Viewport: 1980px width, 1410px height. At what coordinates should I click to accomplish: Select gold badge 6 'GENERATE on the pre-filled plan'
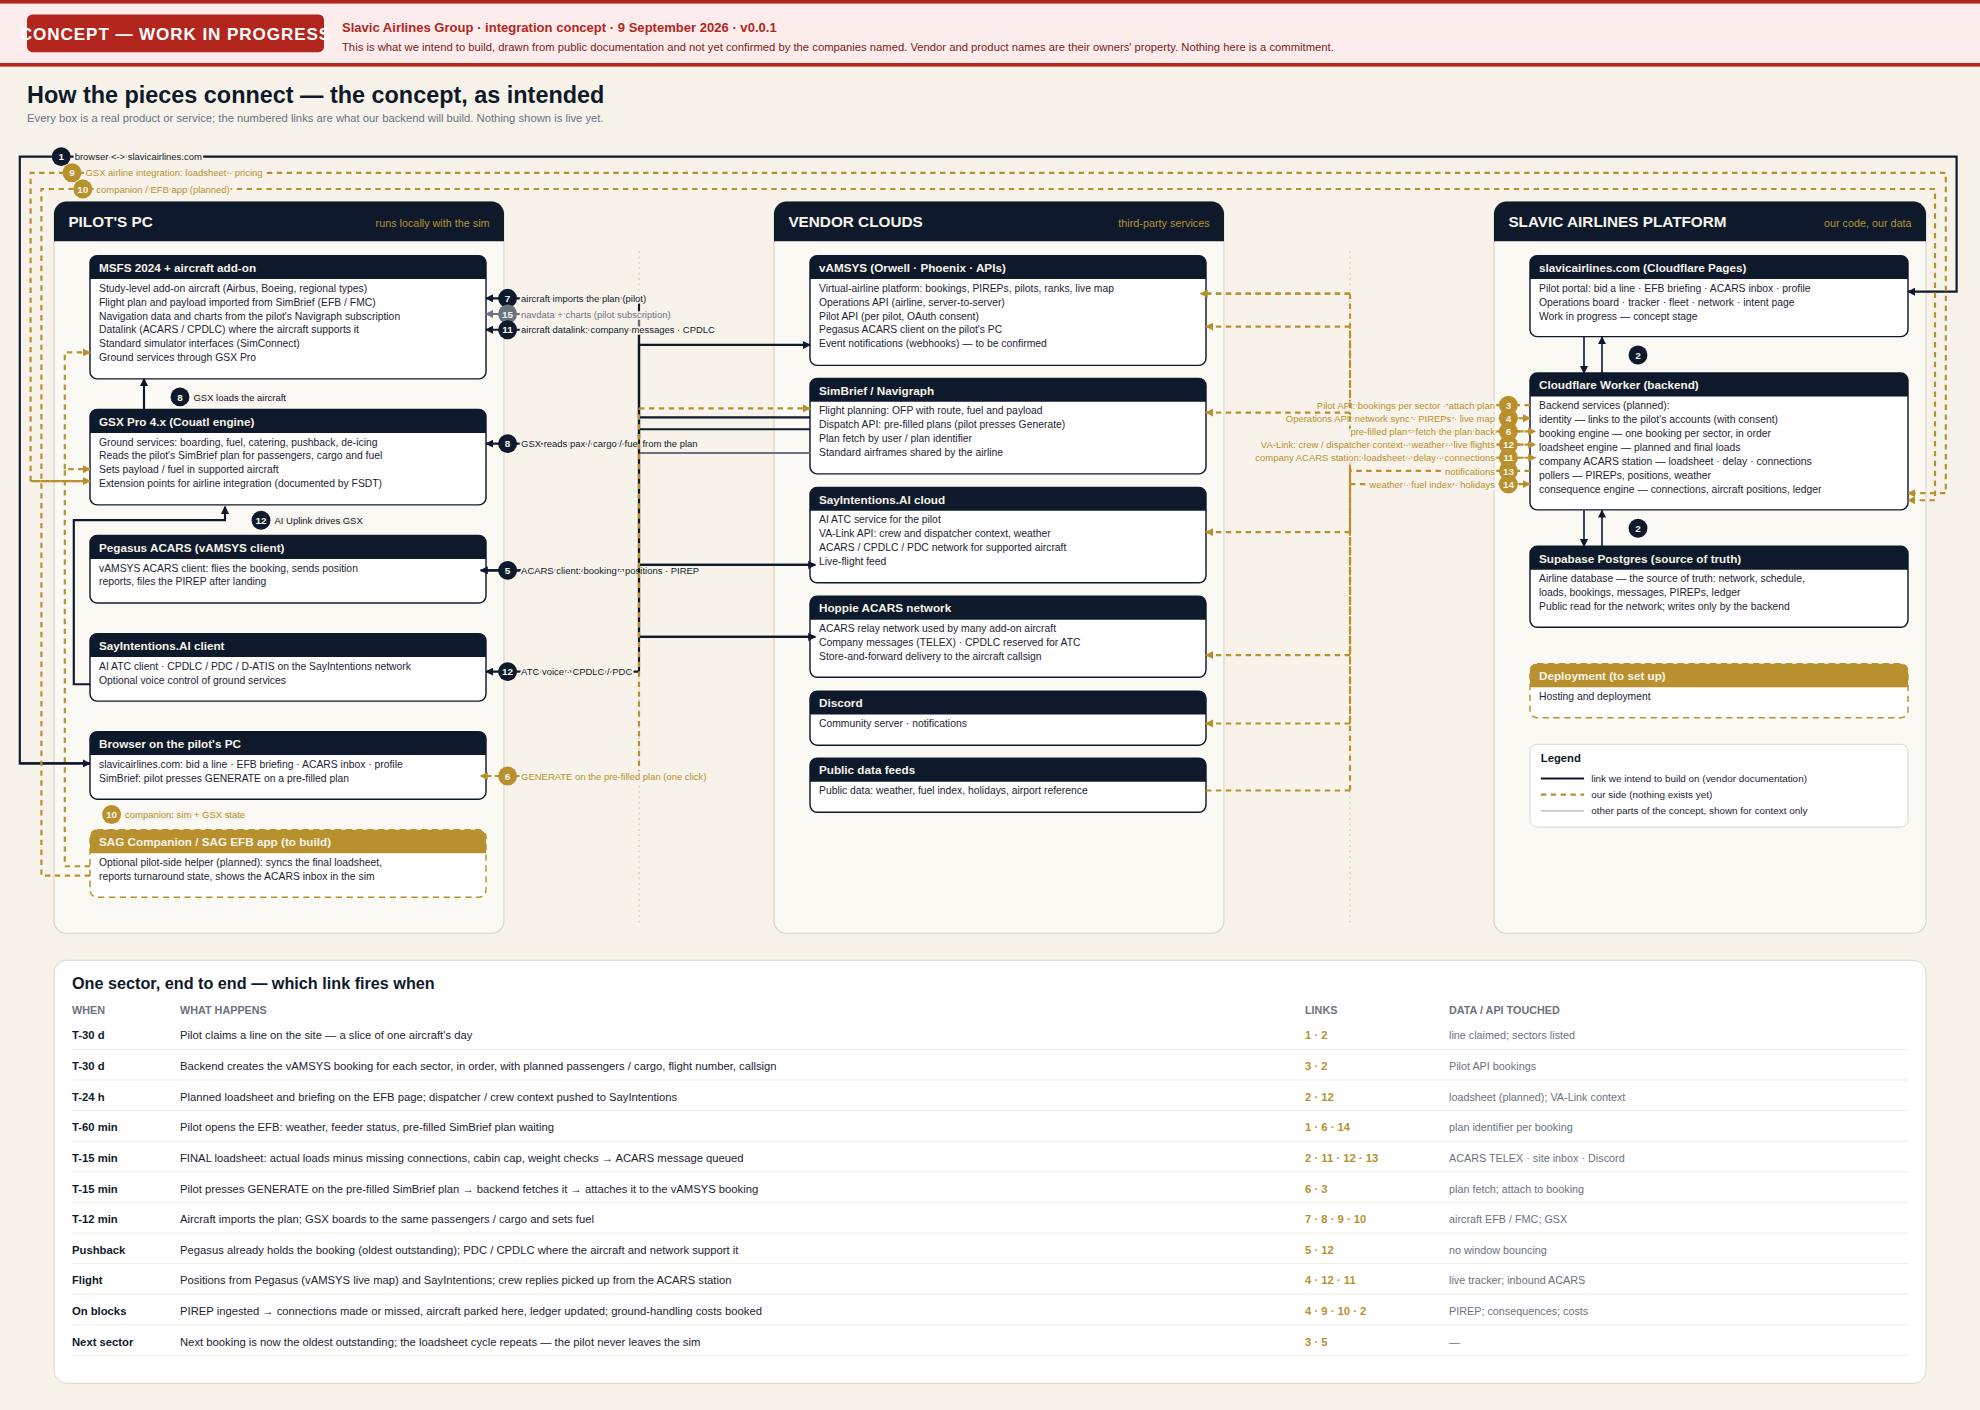508,777
